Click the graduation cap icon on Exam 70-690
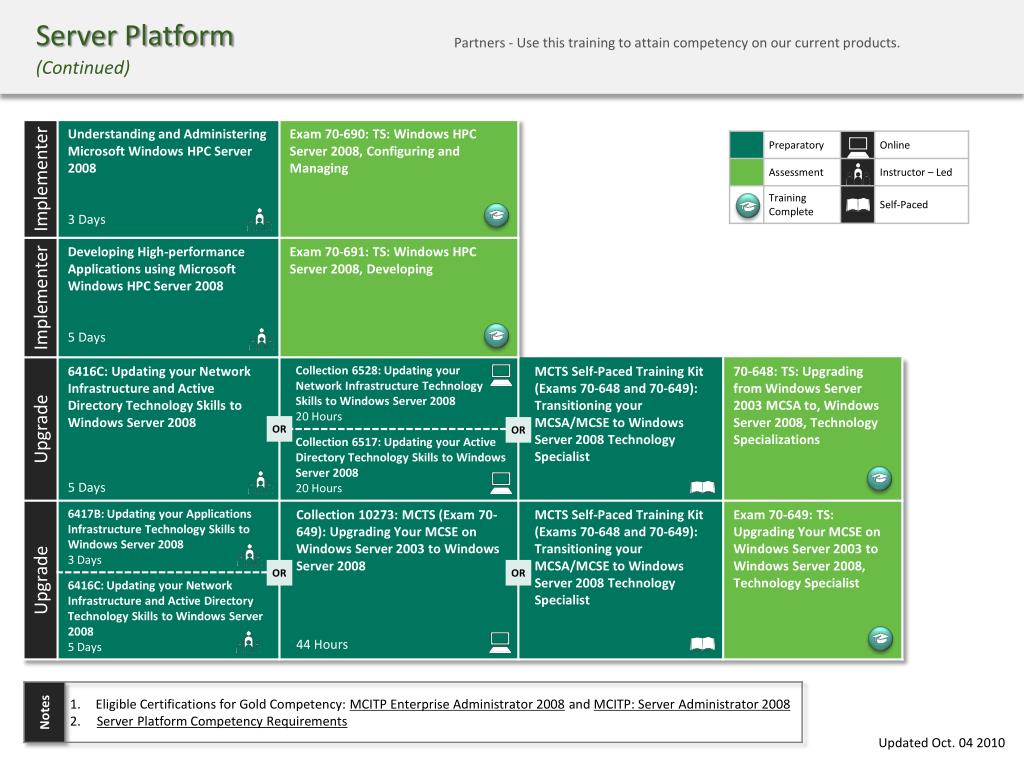 [x=496, y=215]
